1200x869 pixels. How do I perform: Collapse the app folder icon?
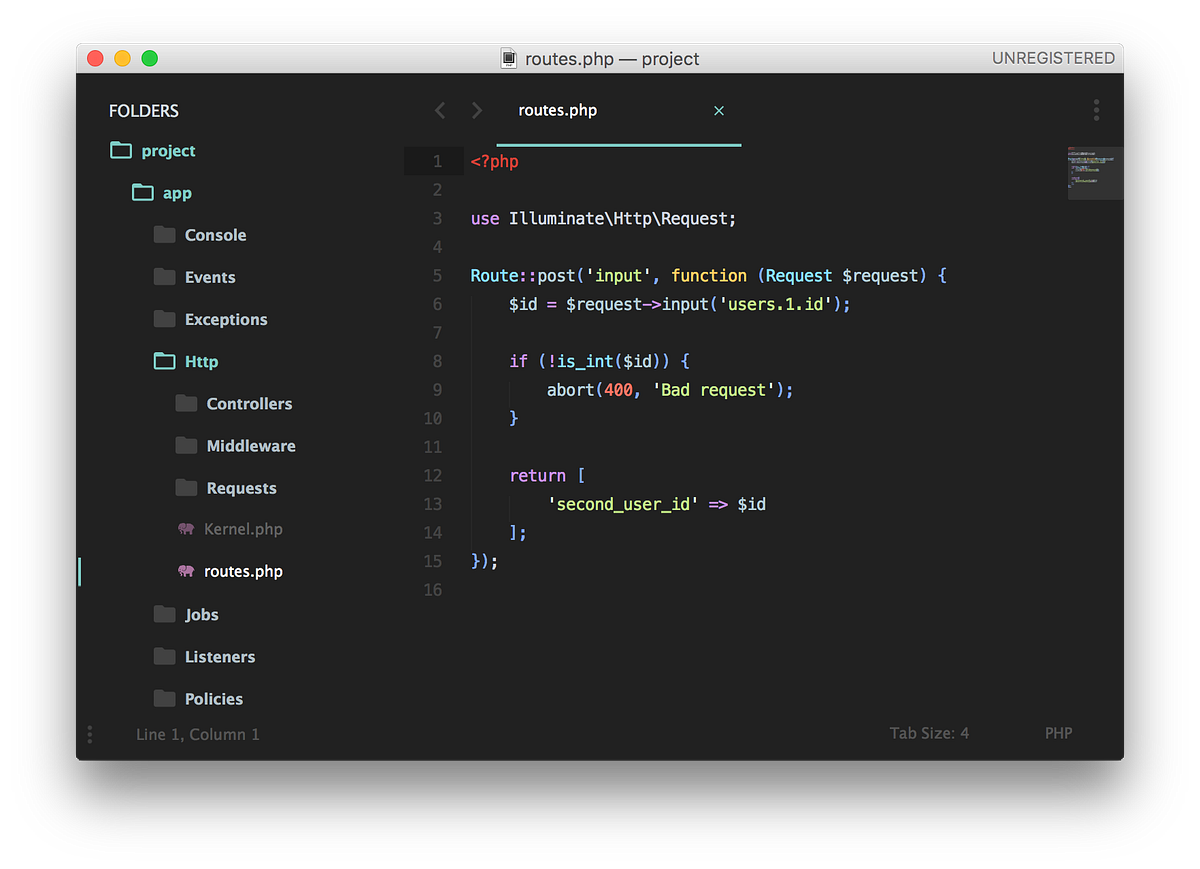pos(143,193)
